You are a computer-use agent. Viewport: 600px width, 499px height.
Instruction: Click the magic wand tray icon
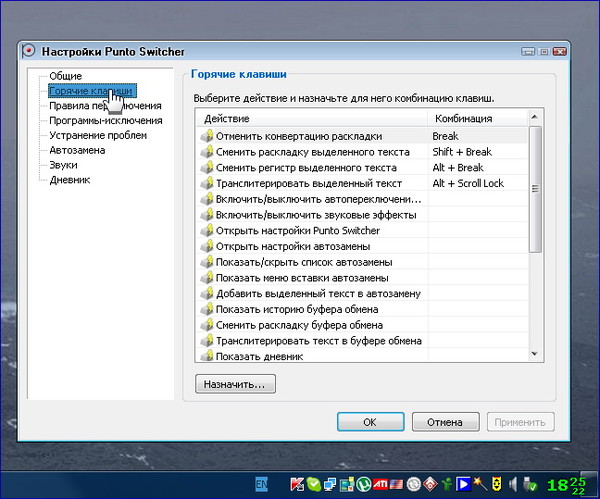point(480,484)
